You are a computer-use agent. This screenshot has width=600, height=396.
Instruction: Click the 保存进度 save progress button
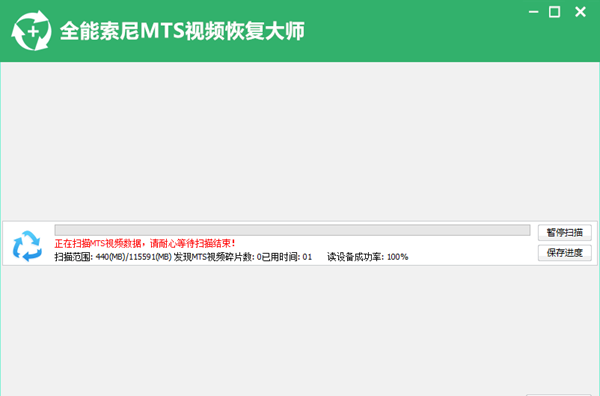[564, 253]
